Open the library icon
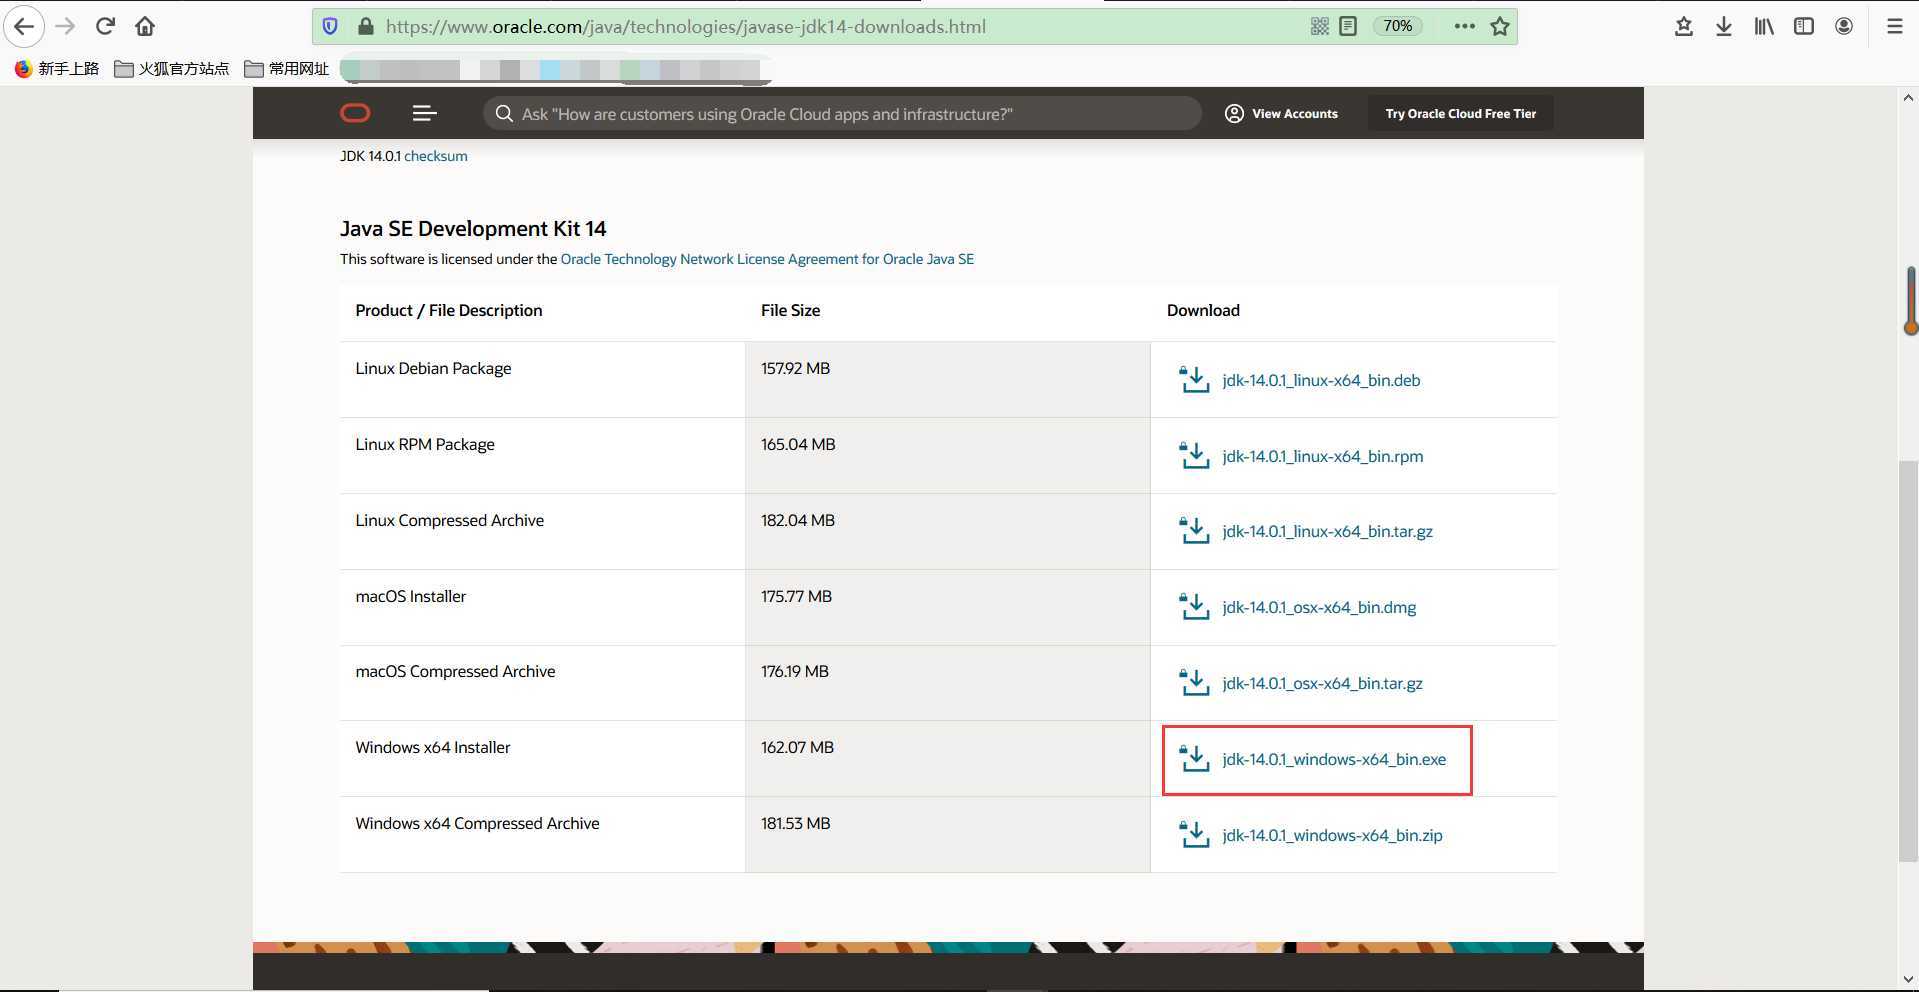 point(1764,26)
